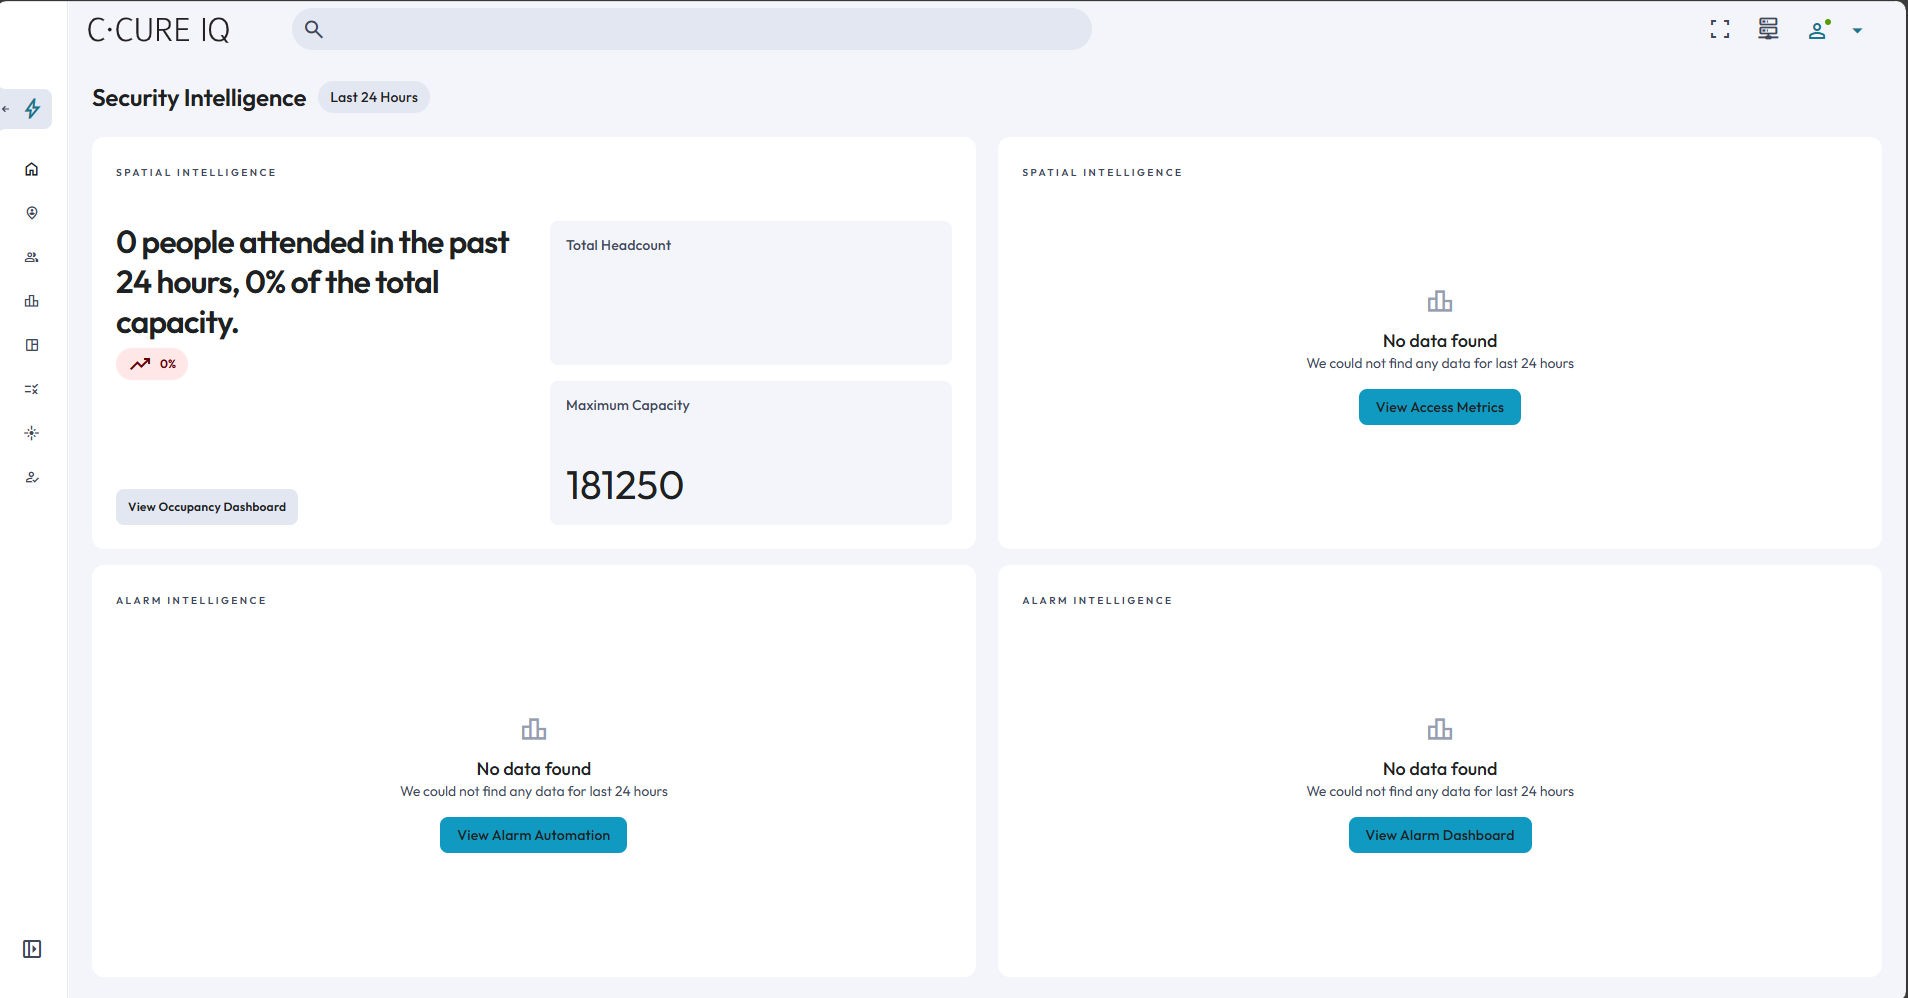Open the Last 24 Hours time range selector

(374, 97)
